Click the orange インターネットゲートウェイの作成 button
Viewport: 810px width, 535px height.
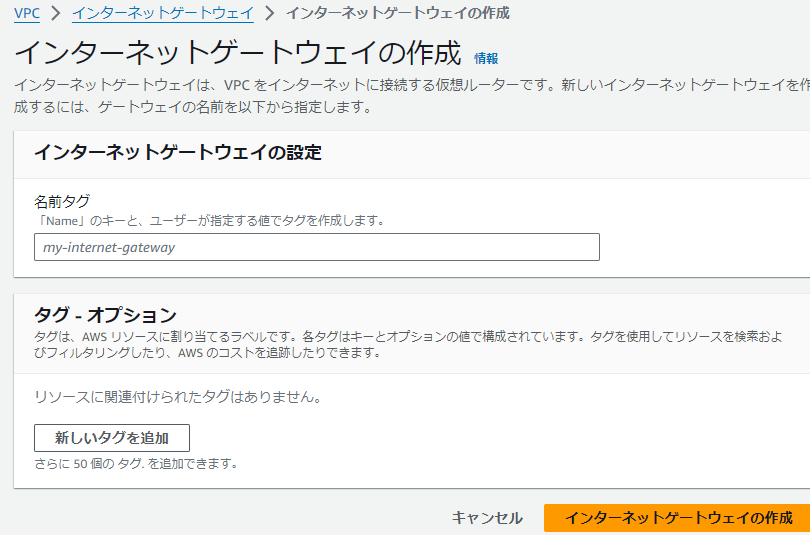coord(679,518)
